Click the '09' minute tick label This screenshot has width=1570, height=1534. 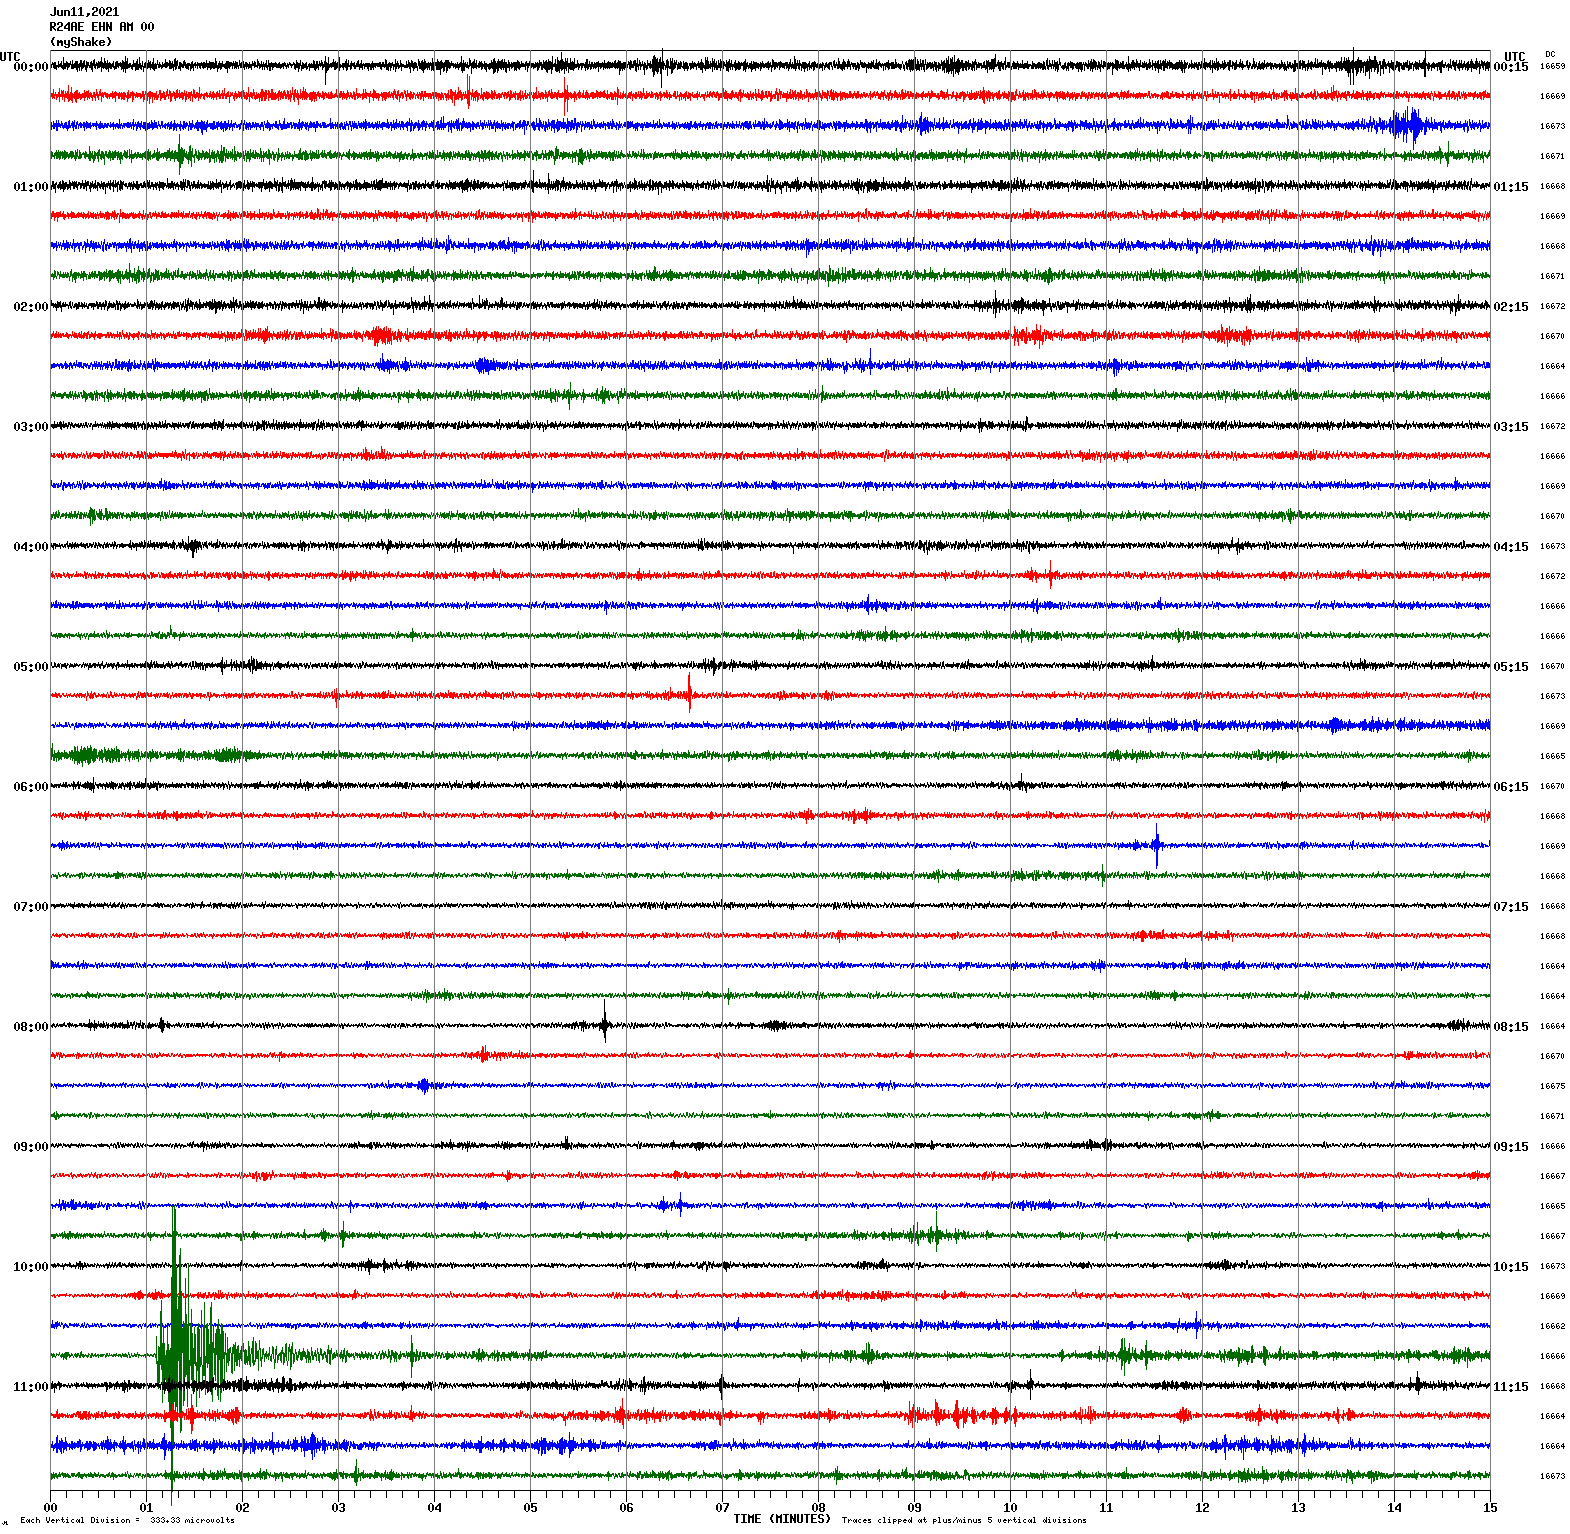click(914, 1507)
